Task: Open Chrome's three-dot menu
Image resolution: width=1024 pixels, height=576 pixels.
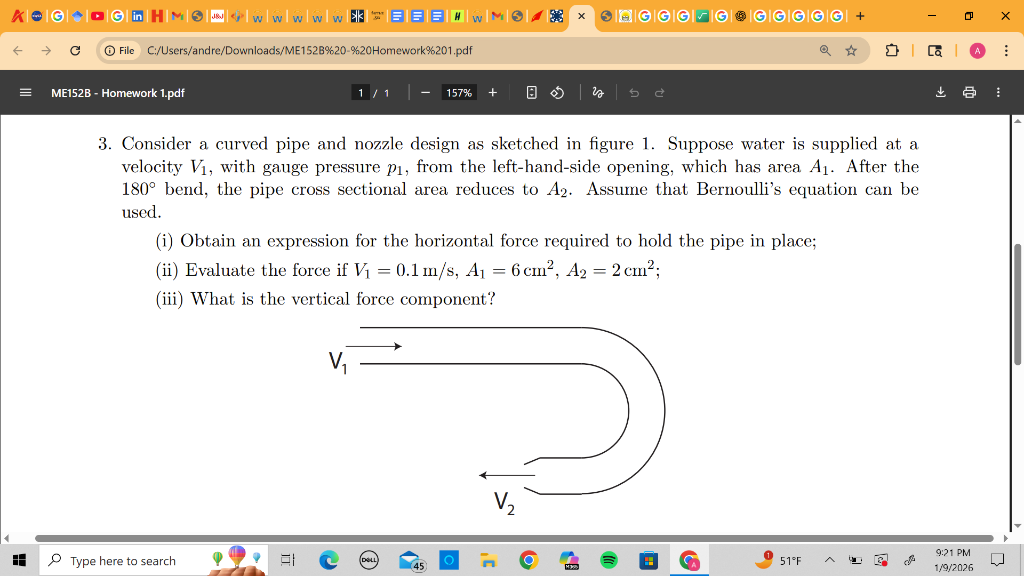Action: click(x=1006, y=50)
